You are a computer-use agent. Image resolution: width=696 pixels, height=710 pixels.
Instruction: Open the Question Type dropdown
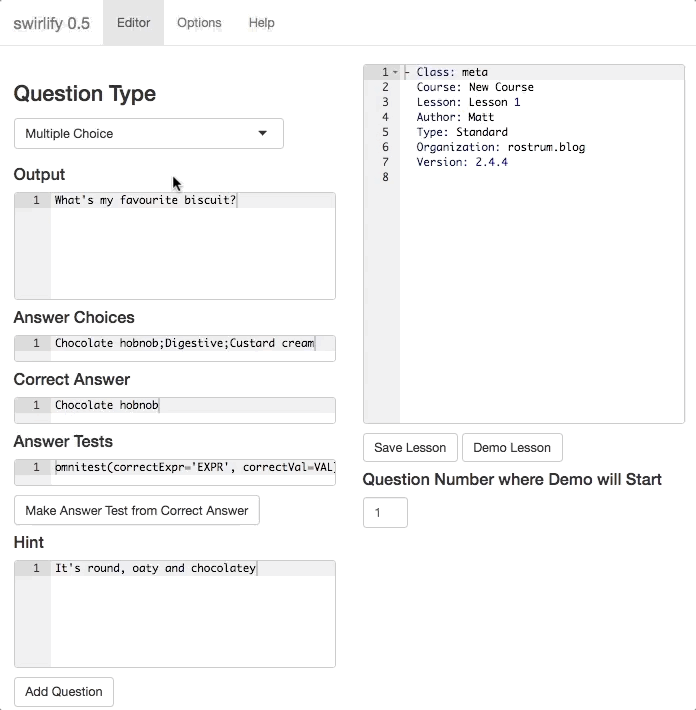(x=149, y=134)
